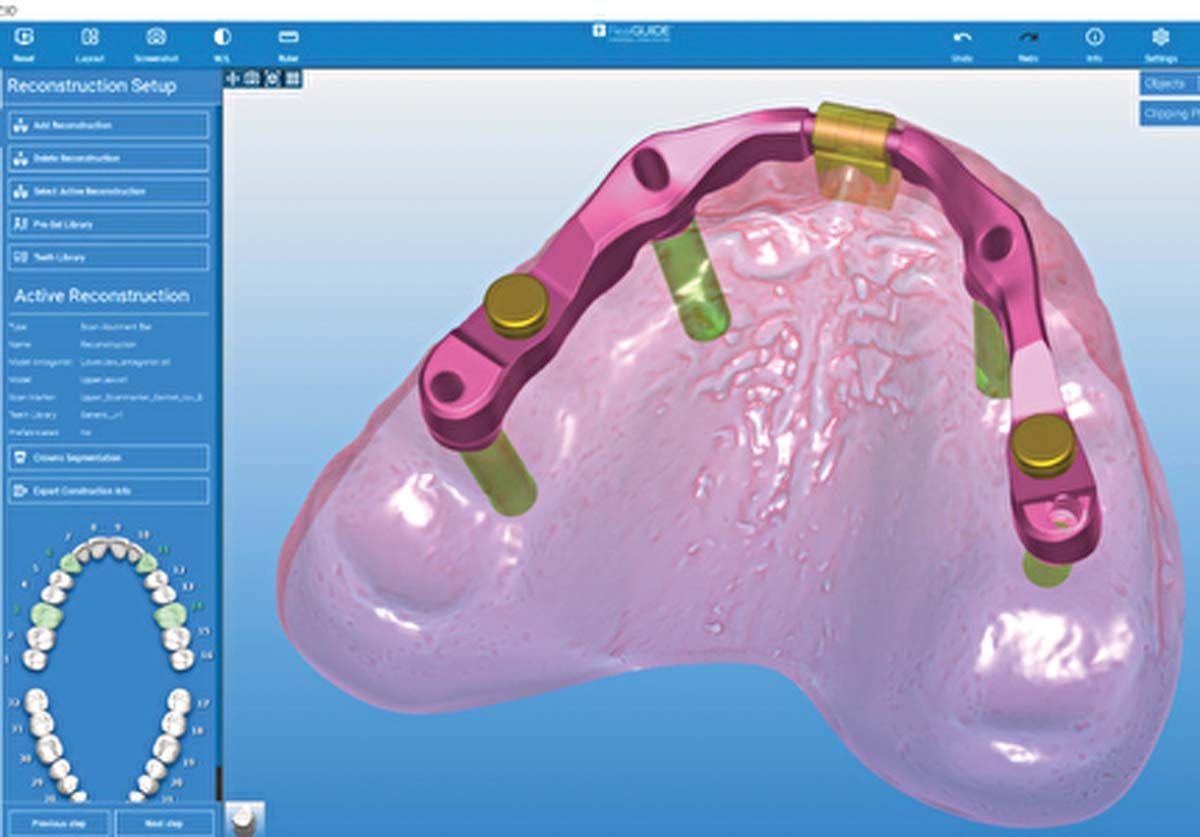This screenshot has height=837, width=1200.
Task: Select green tooth 14 in dental chart
Action: click(x=170, y=615)
